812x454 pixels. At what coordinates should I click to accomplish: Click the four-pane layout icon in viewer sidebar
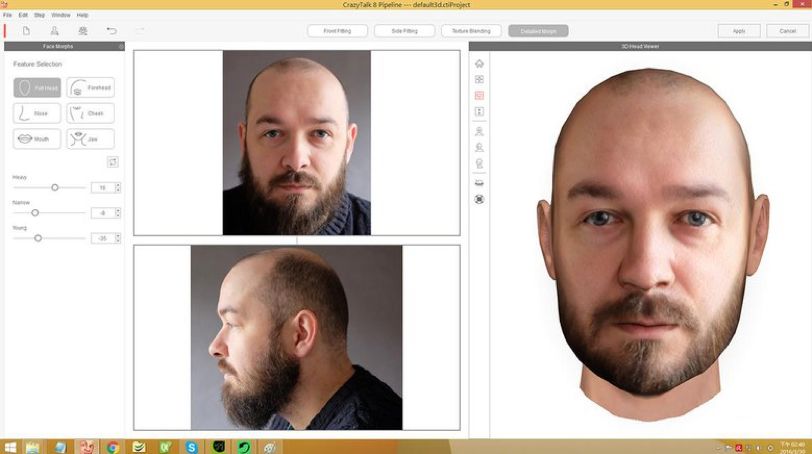[479, 79]
